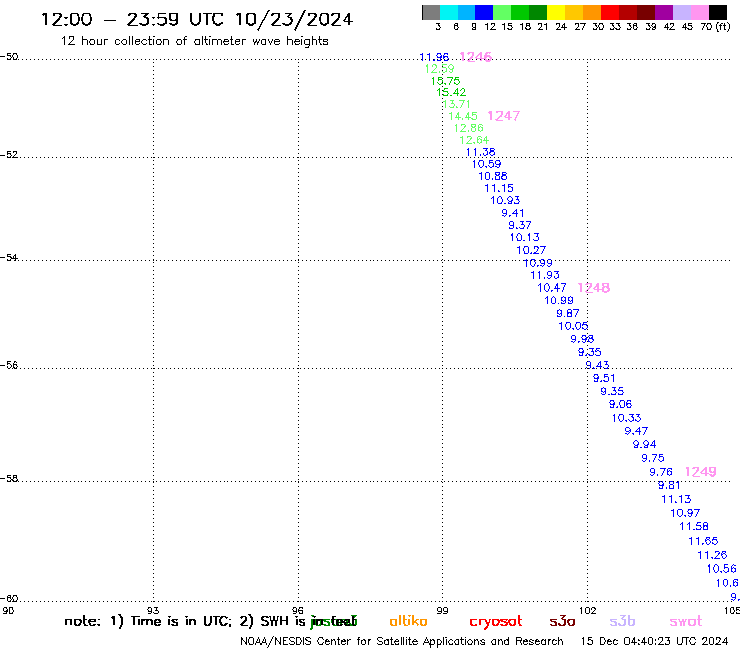This screenshot has height=650, width=740.
Task: Click the gray swatch in the color scale
Action: tap(431, 12)
